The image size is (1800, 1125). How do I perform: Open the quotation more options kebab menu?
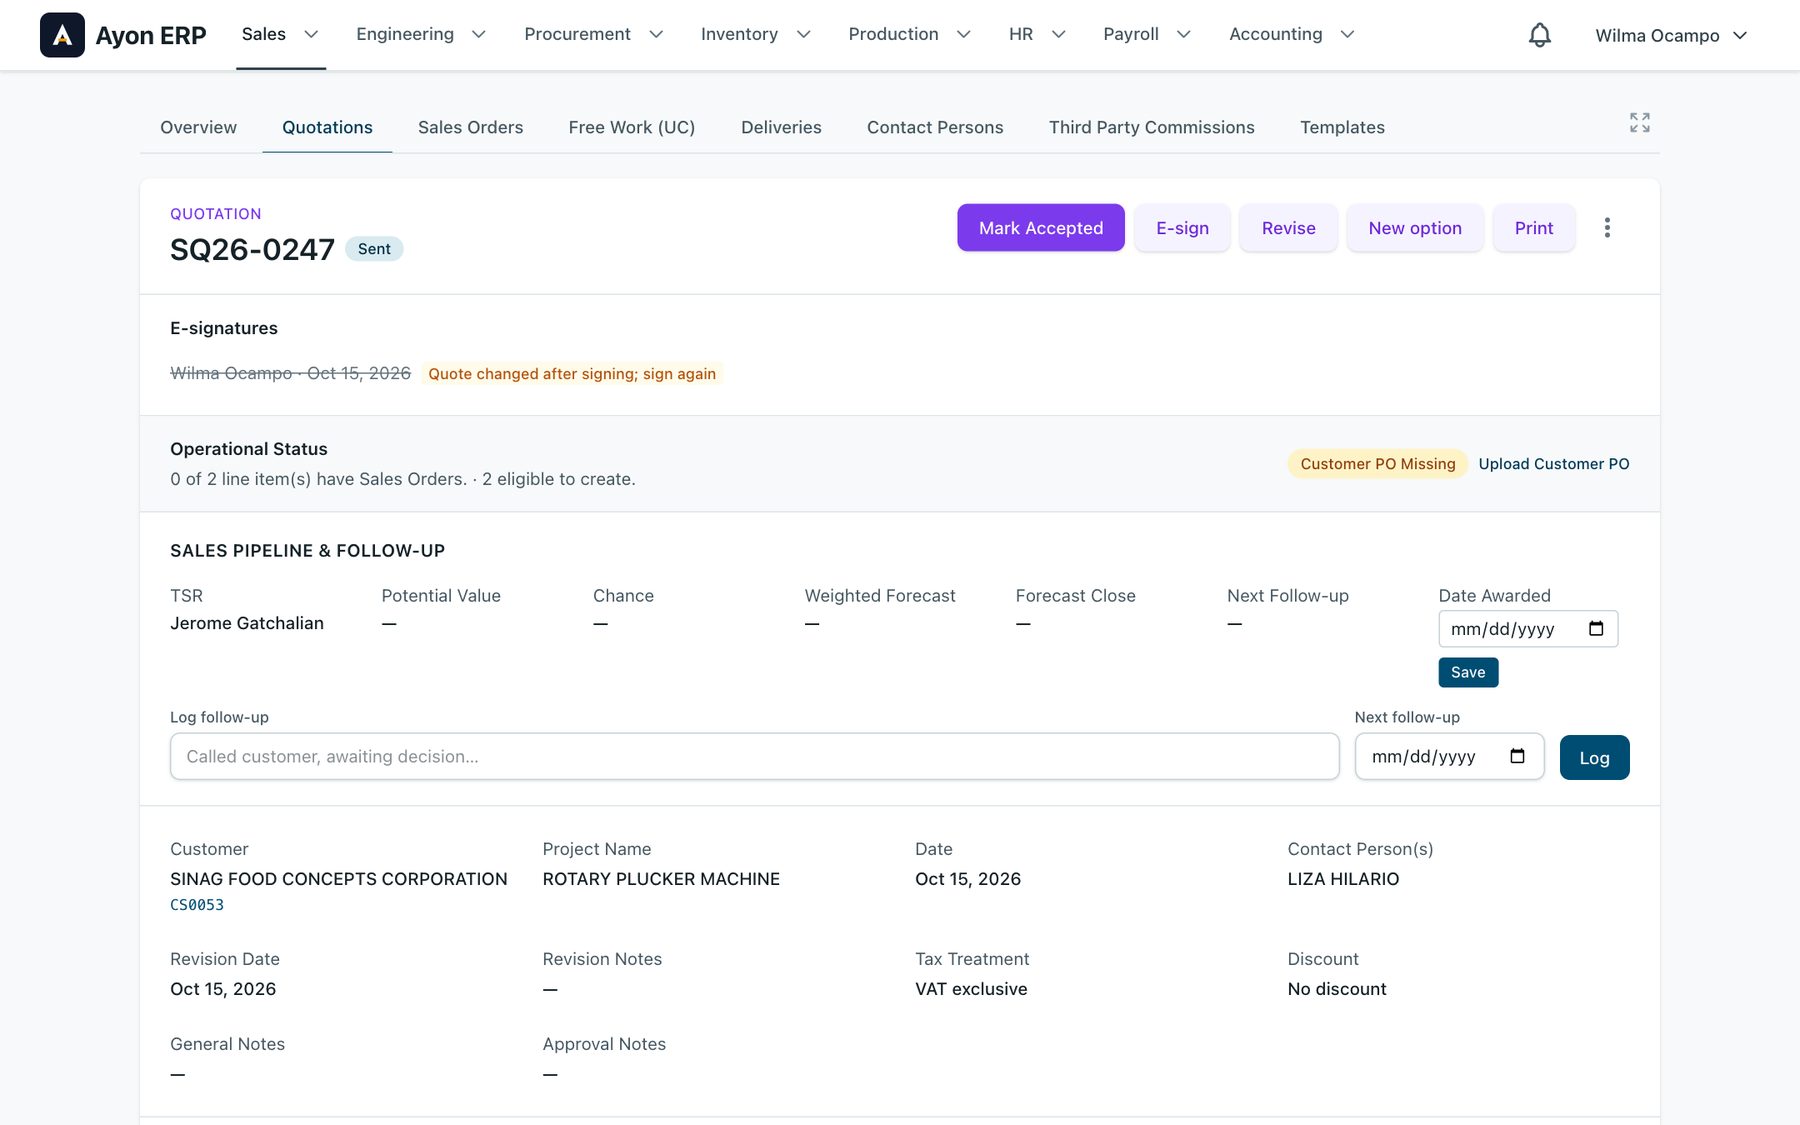coord(1607,228)
